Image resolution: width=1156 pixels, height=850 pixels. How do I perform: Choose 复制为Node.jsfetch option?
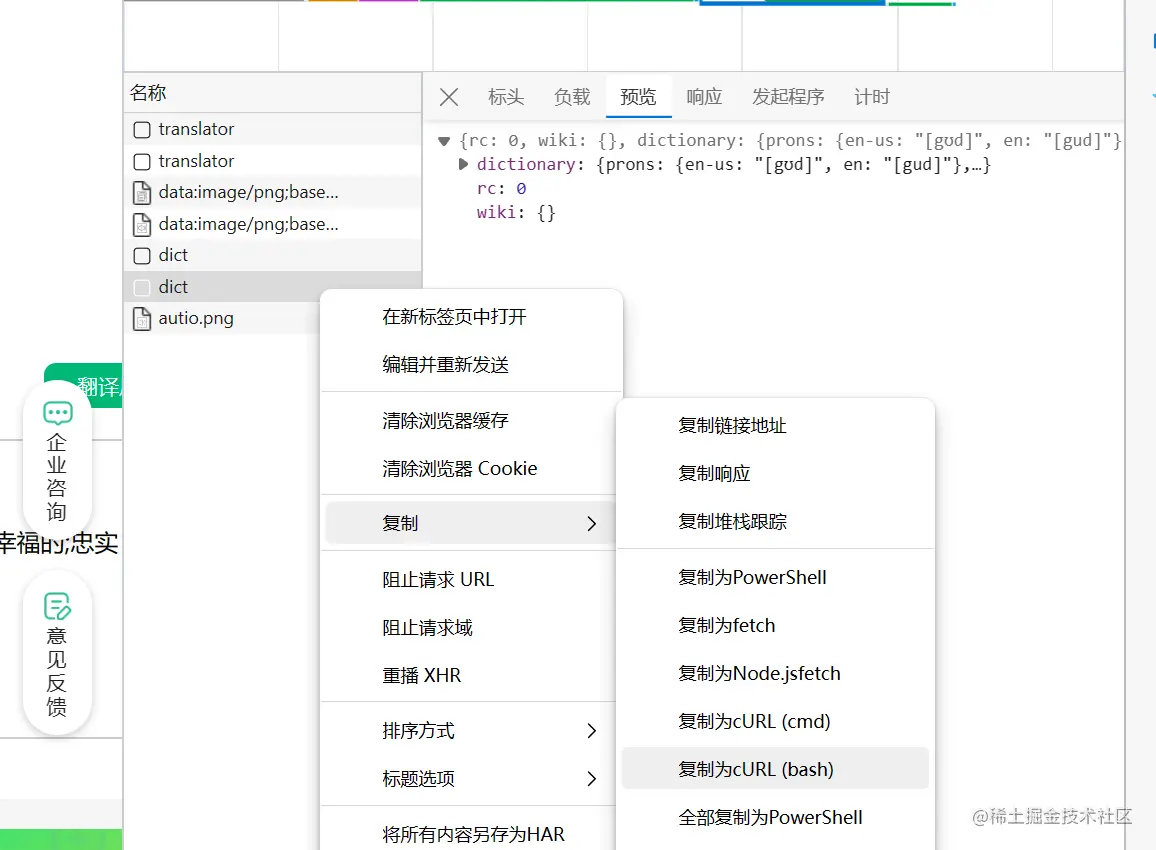tap(775, 673)
